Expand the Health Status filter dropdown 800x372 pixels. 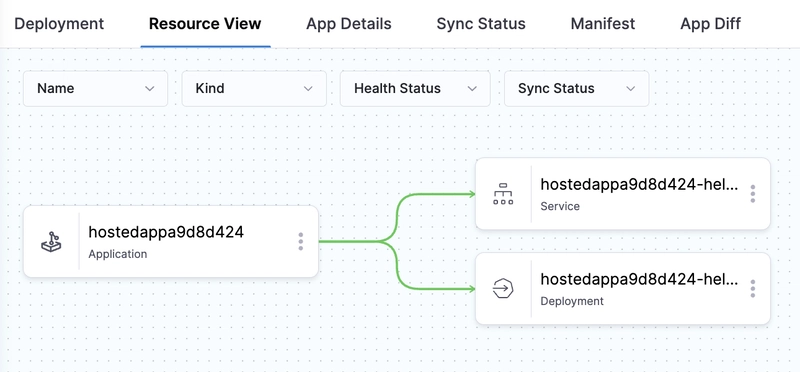click(x=415, y=89)
